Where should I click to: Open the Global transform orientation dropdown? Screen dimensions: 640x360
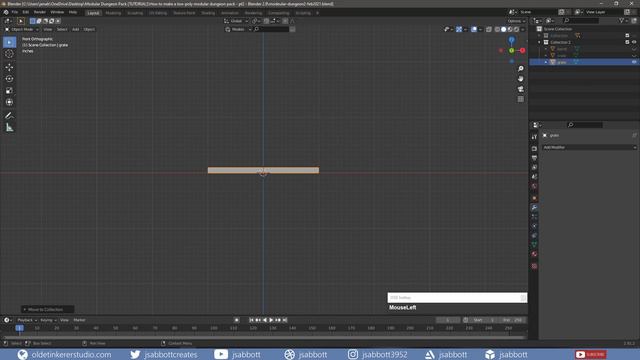click(236, 21)
